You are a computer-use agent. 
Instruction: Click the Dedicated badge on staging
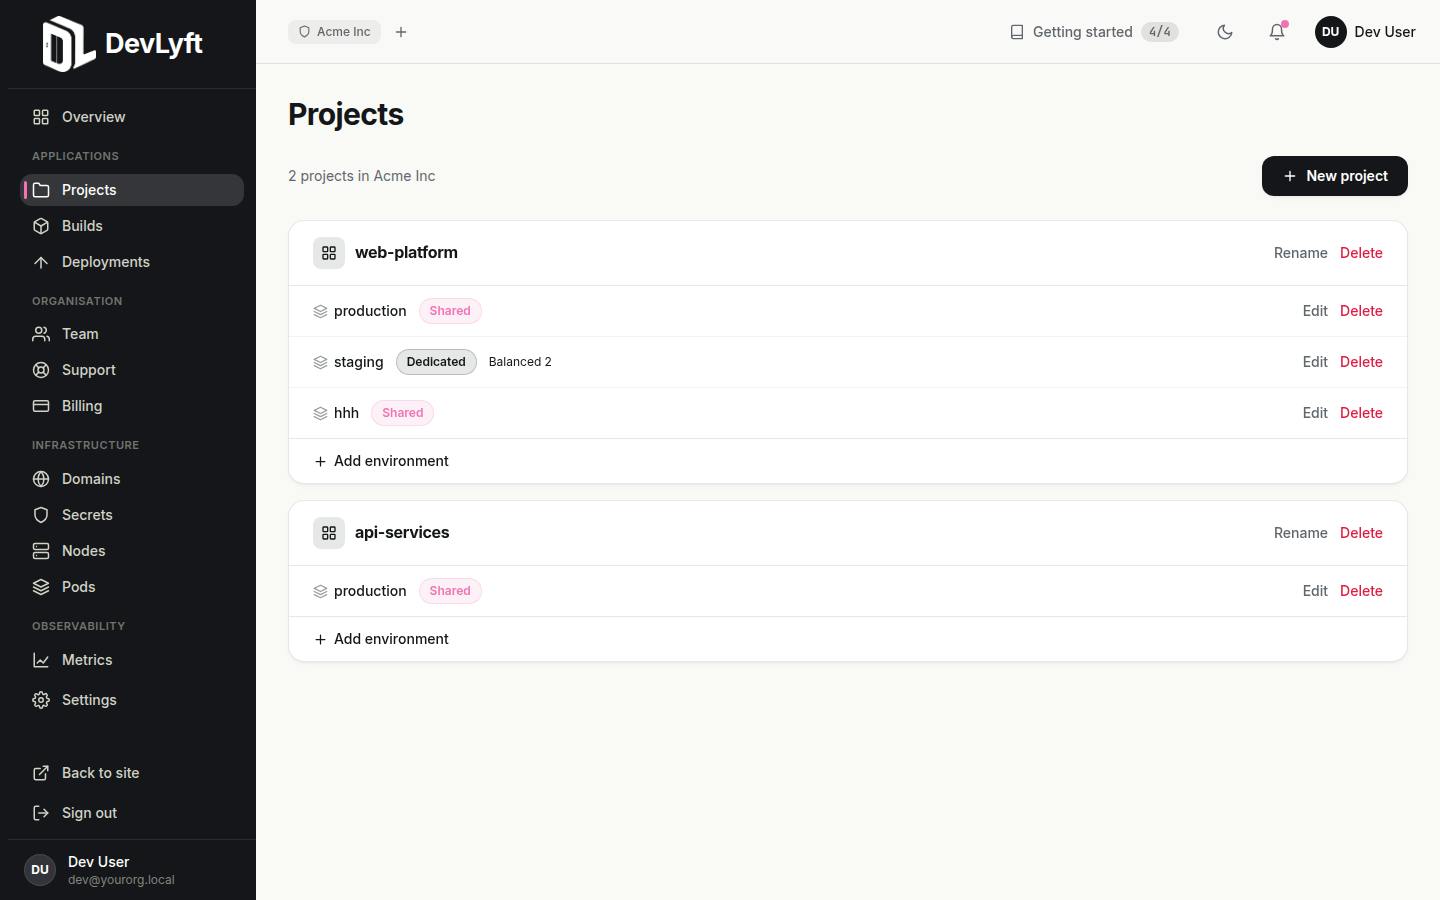(x=436, y=362)
